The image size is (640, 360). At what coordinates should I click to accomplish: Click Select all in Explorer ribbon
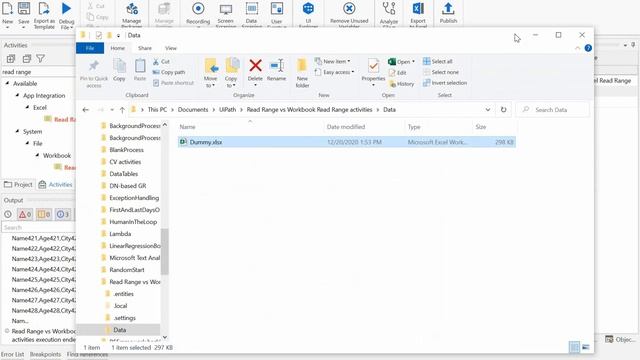[x=438, y=62]
